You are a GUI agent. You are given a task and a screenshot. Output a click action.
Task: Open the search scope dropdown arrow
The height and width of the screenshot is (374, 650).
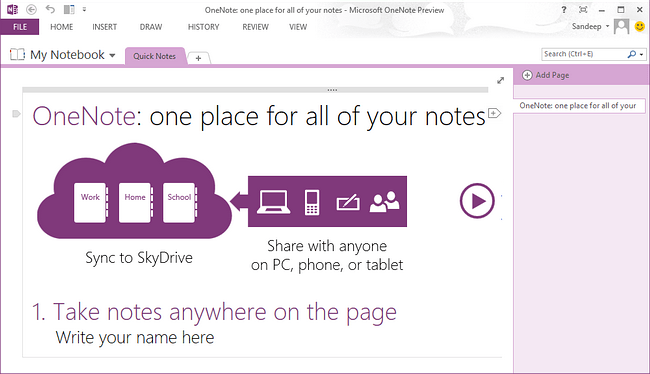[642, 54]
